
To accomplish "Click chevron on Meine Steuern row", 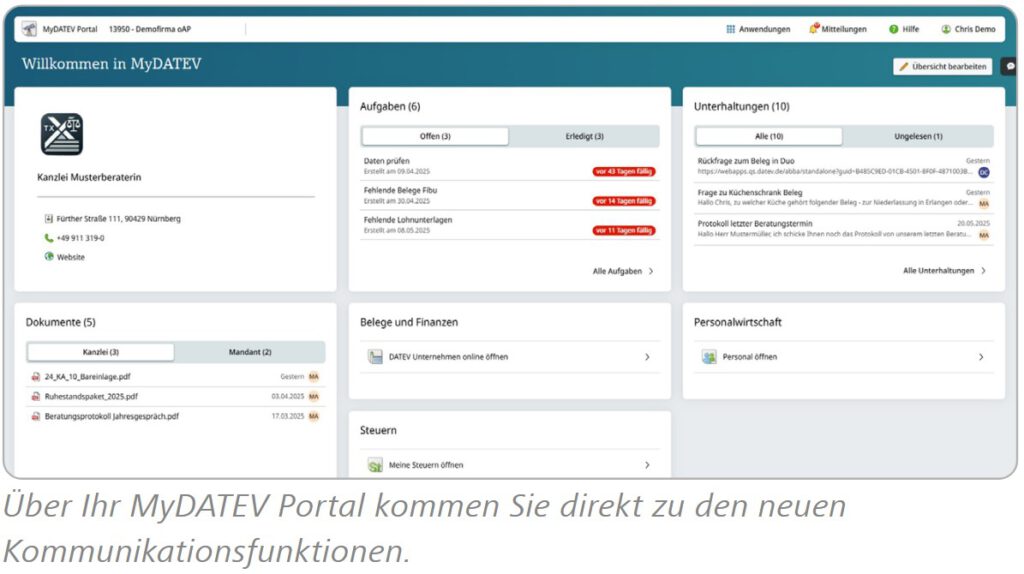I will pyautogui.click(x=647, y=466).
